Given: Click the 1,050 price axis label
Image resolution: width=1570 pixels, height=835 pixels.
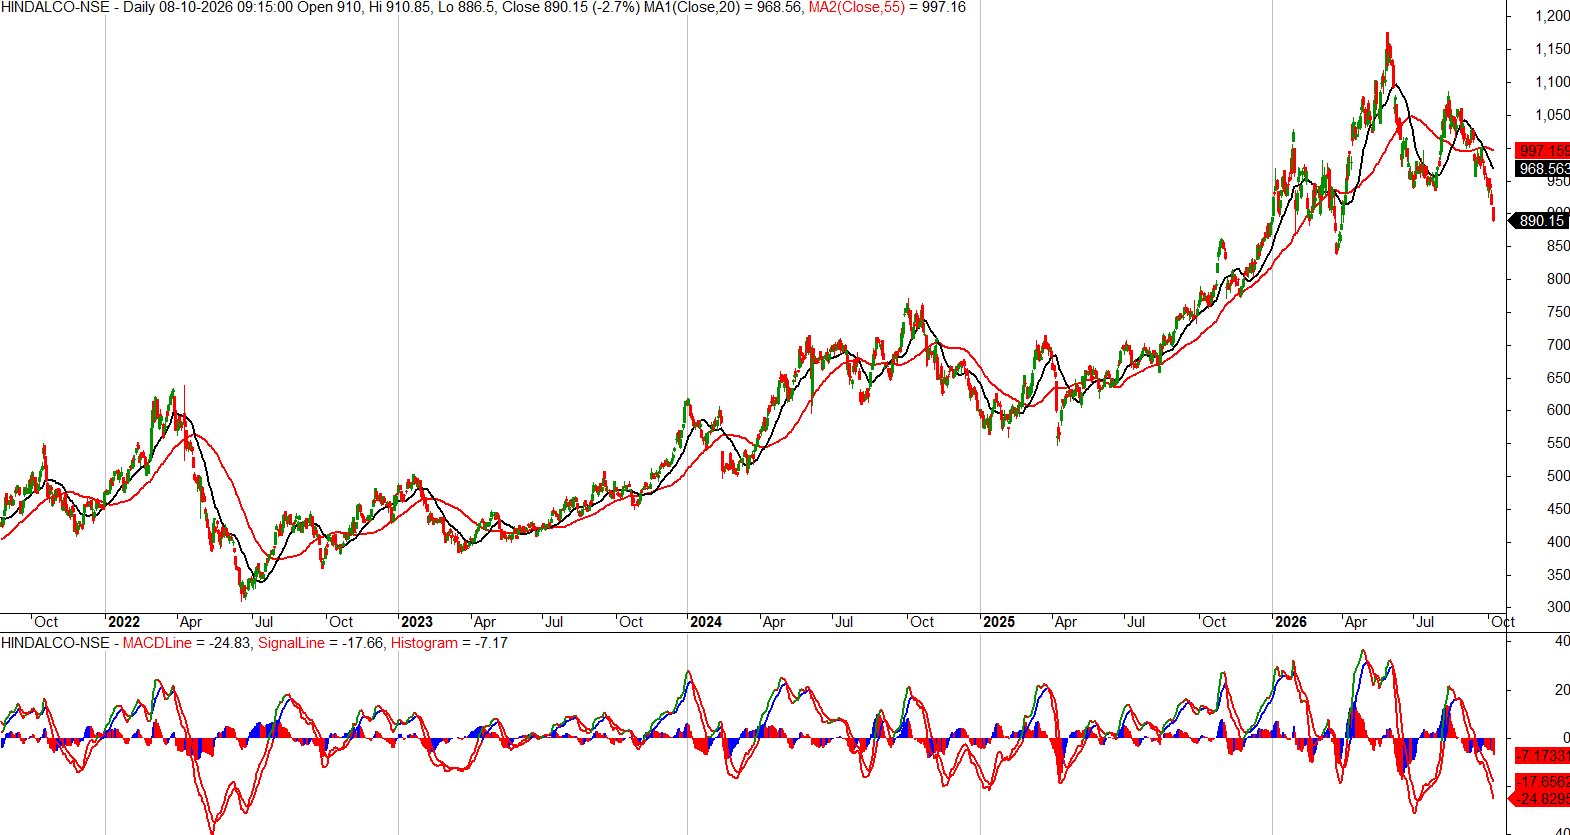Looking at the screenshot, I should (x=1552, y=115).
